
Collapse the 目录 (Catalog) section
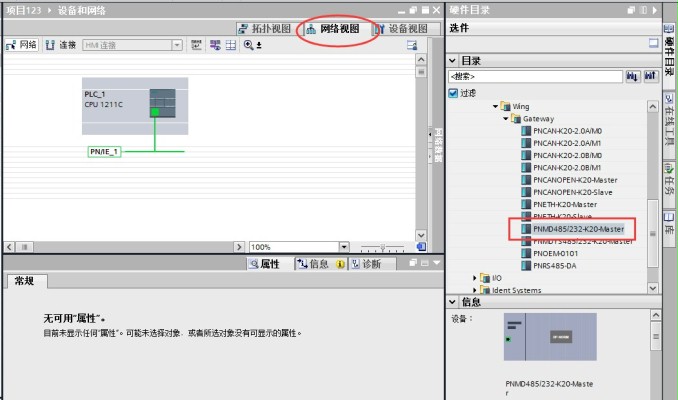tap(453, 61)
